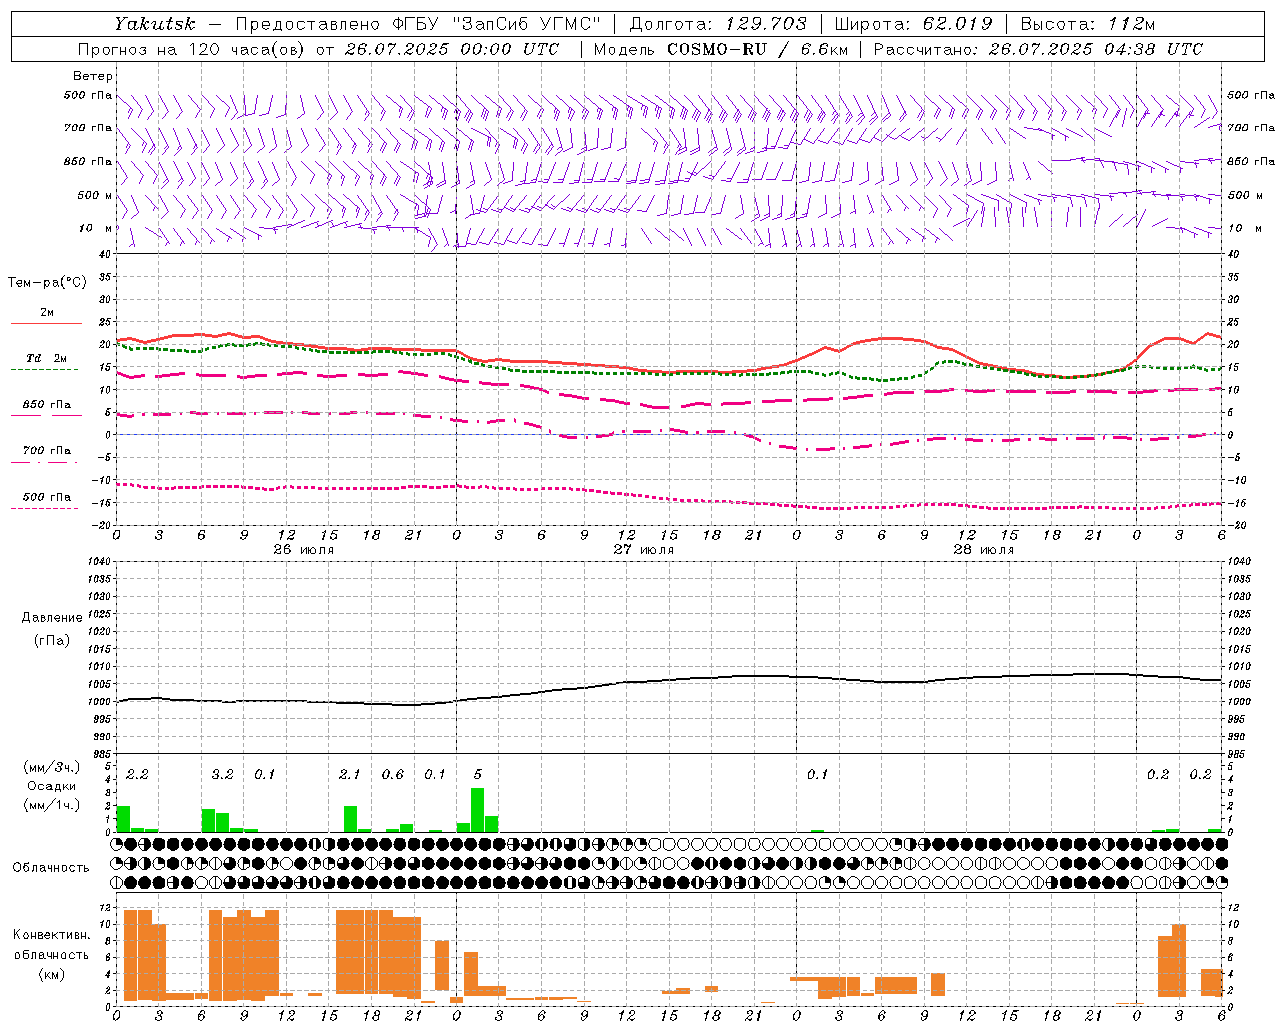Click the (мм/3ч.) precipitation unit label
The height and width of the screenshot is (1024, 1280).
(52, 767)
